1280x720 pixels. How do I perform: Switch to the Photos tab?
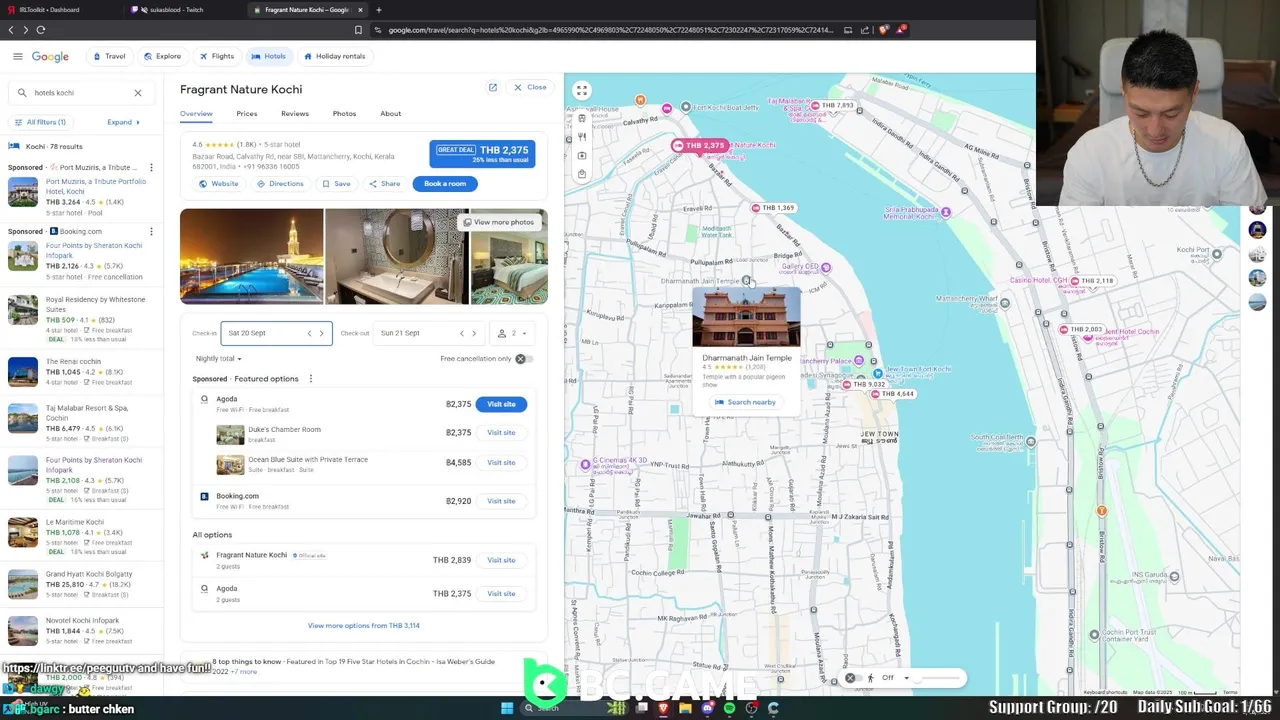point(344,113)
